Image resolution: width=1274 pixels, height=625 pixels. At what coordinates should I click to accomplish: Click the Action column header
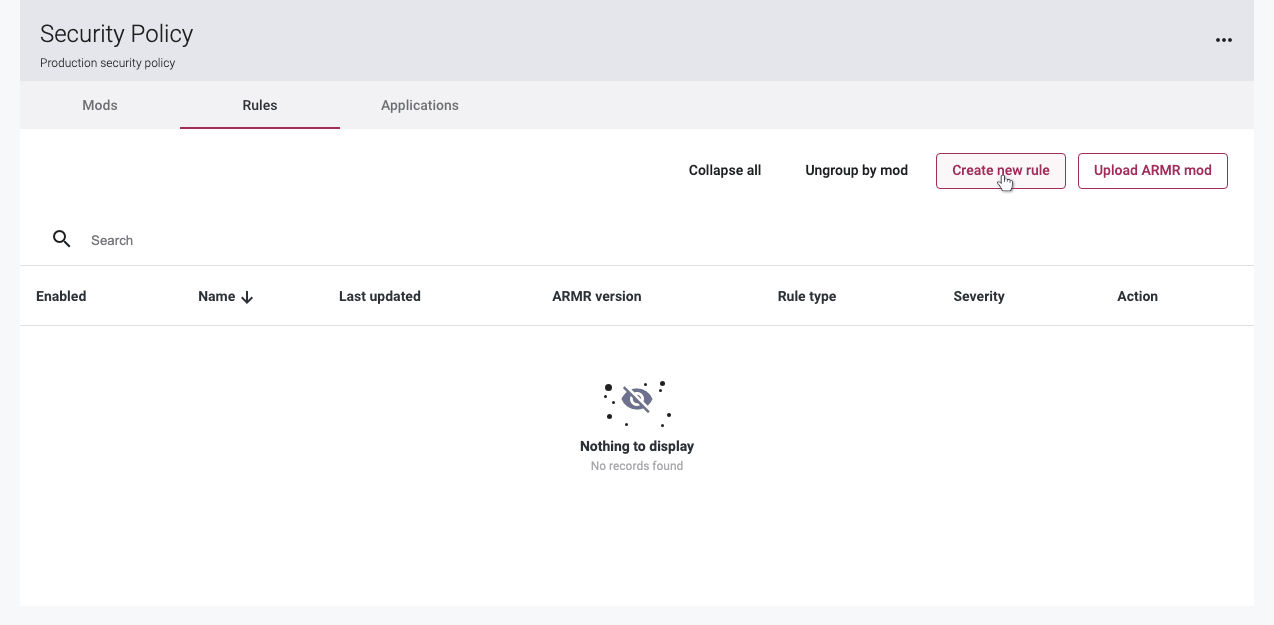tap(1138, 296)
